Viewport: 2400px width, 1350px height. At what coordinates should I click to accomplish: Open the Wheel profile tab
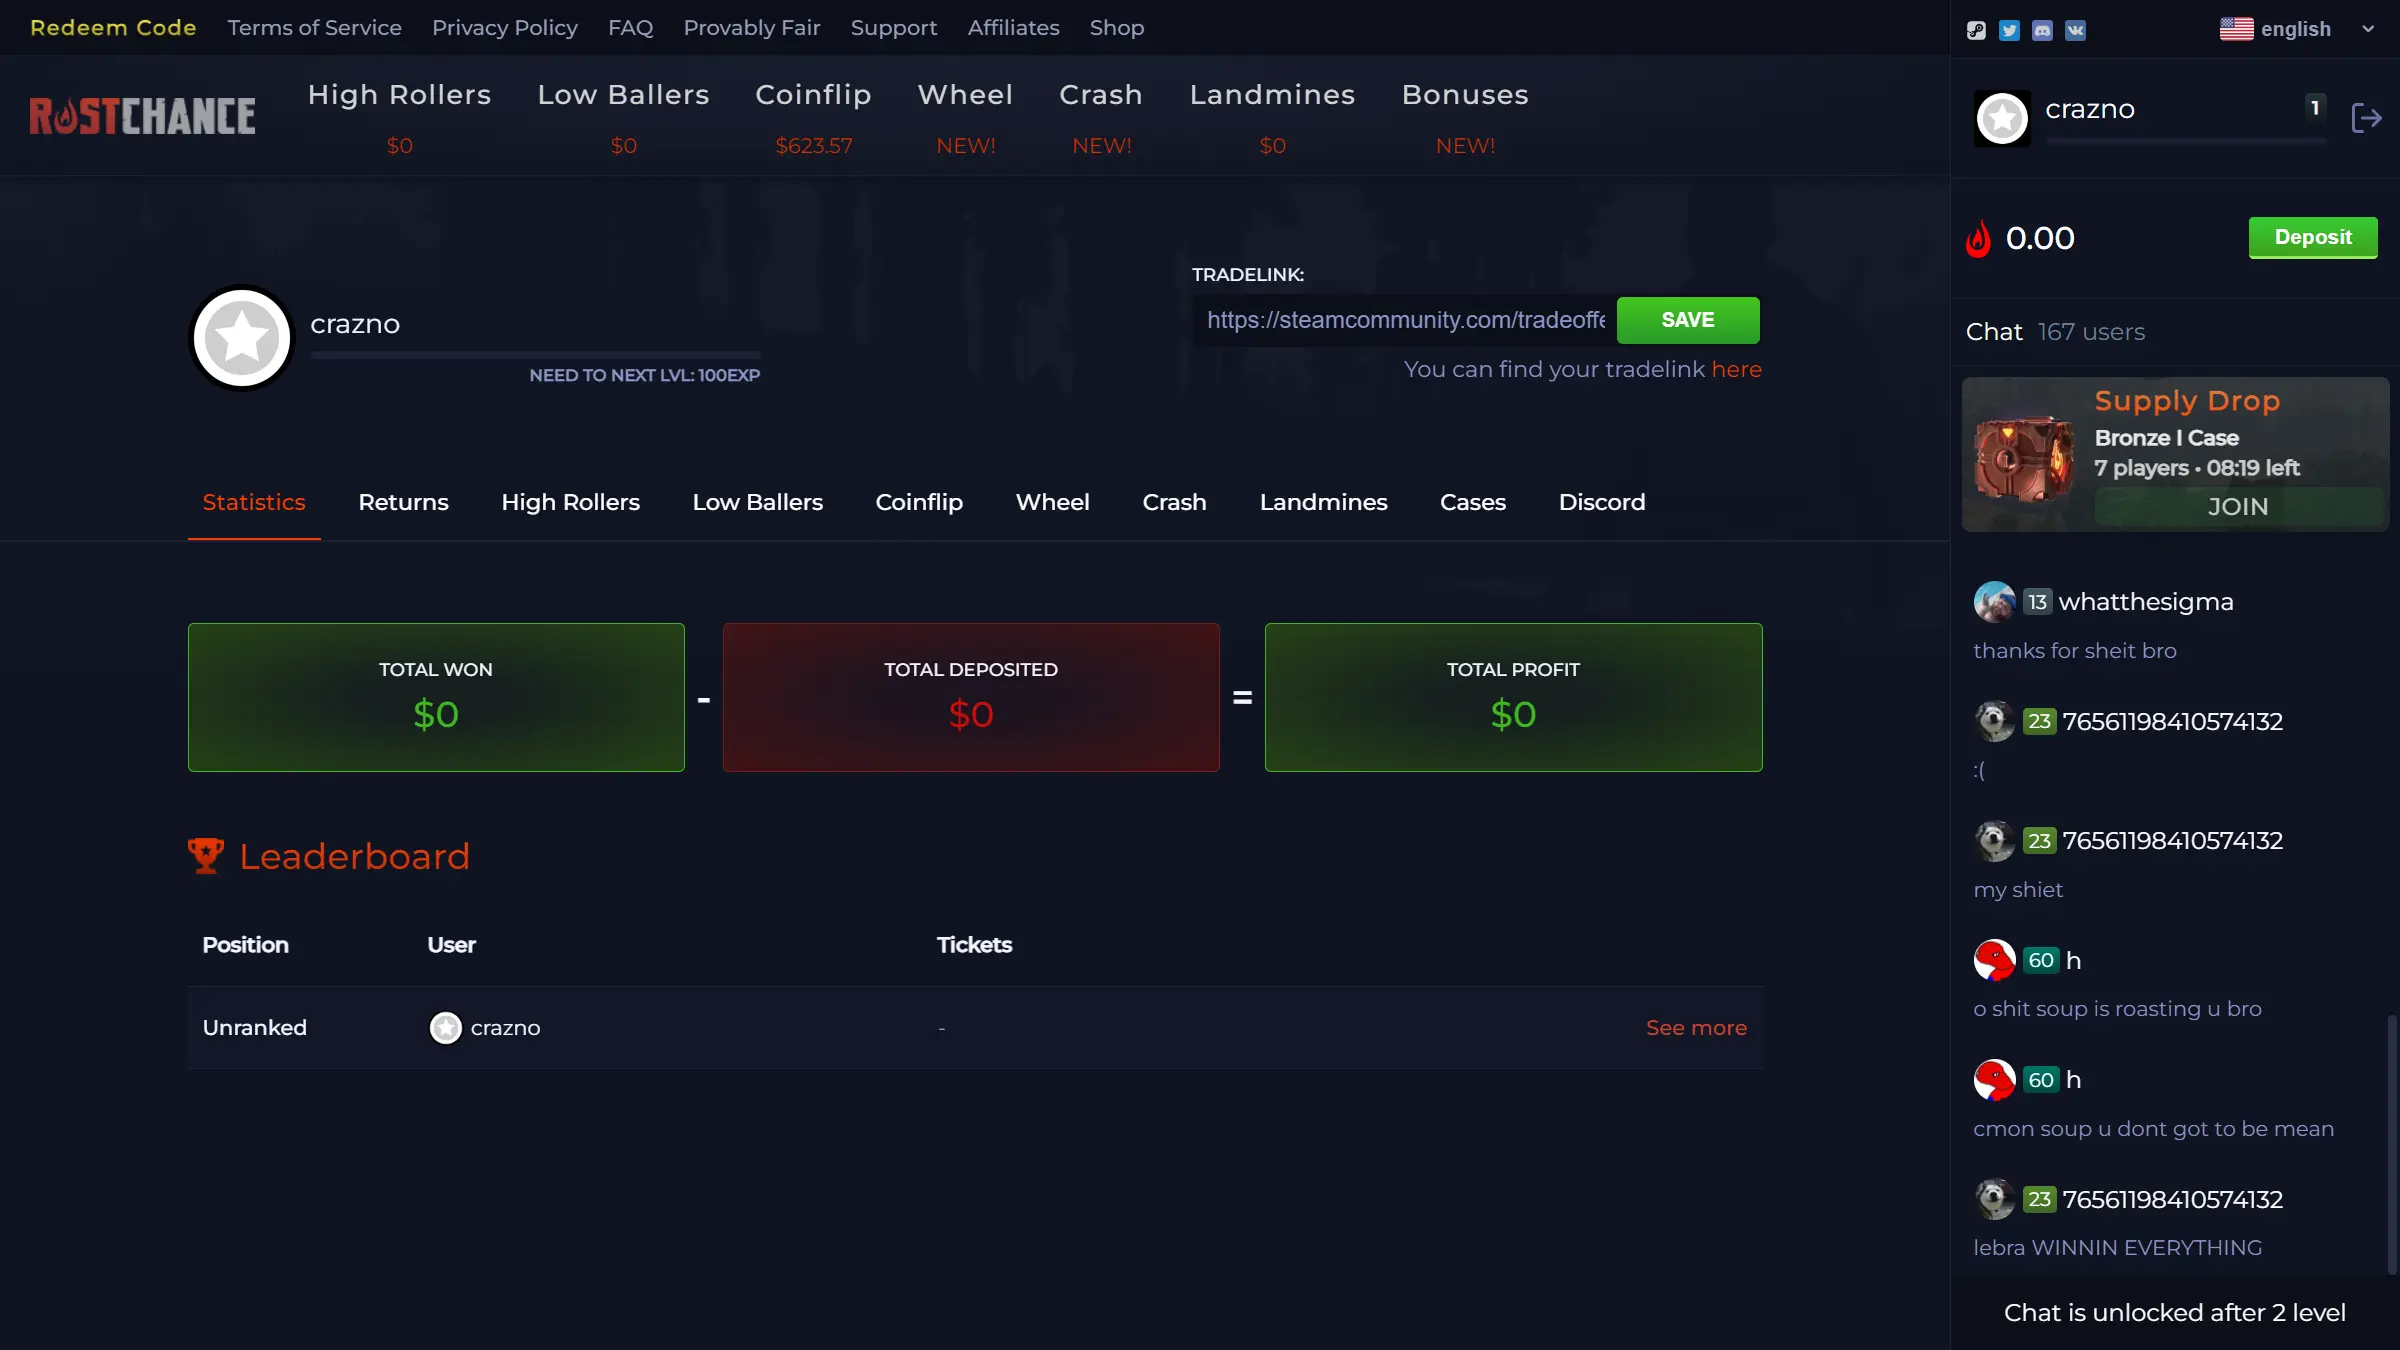(x=1052, y=503)
